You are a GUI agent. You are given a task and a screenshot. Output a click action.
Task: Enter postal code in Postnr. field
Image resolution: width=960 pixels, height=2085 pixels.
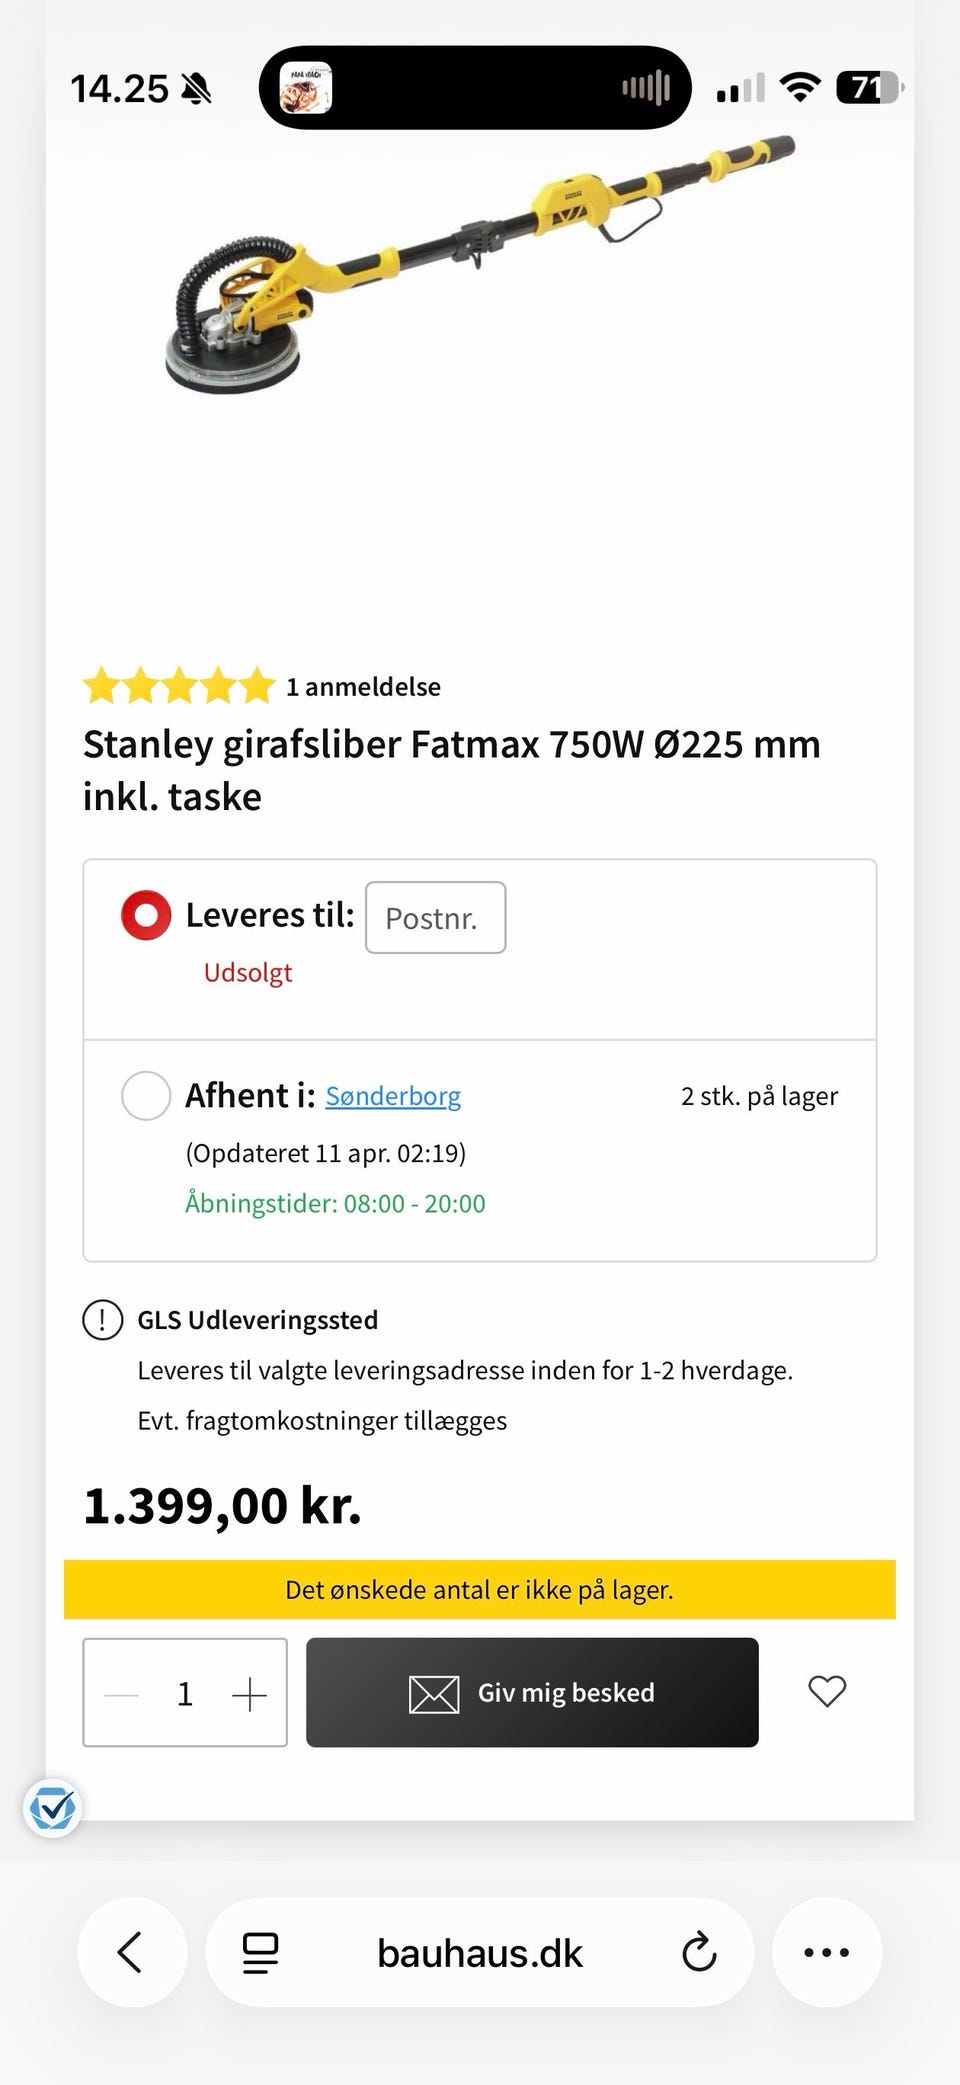tap(435, 918)
